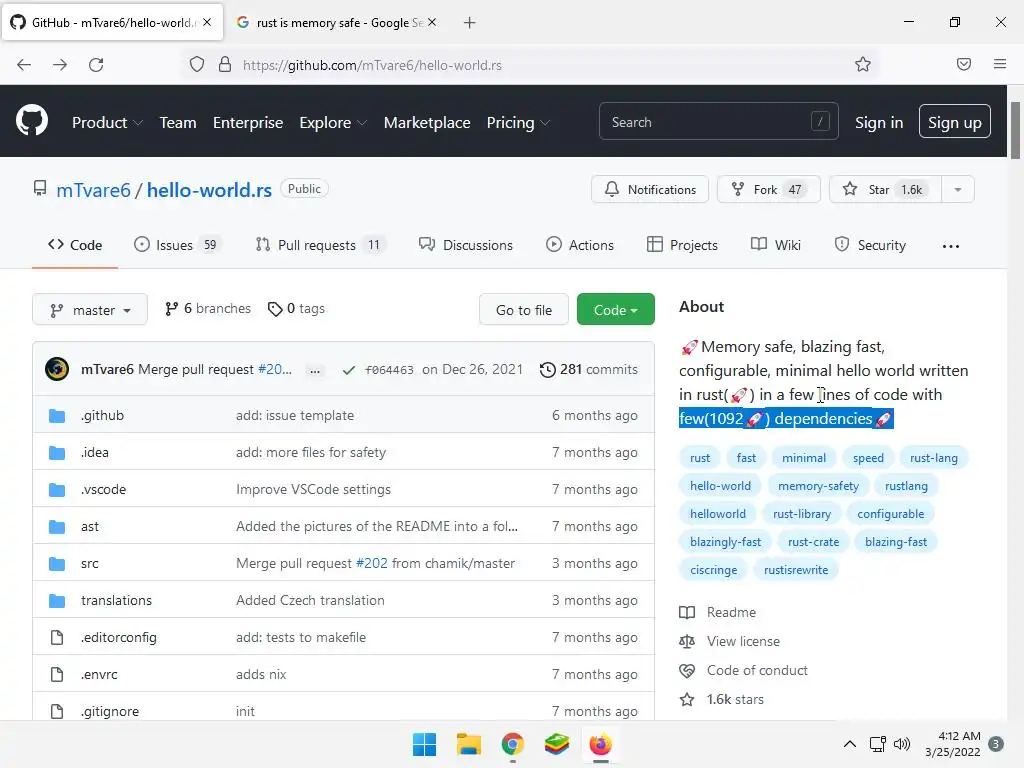Star the repository

(x=885, y=189)
